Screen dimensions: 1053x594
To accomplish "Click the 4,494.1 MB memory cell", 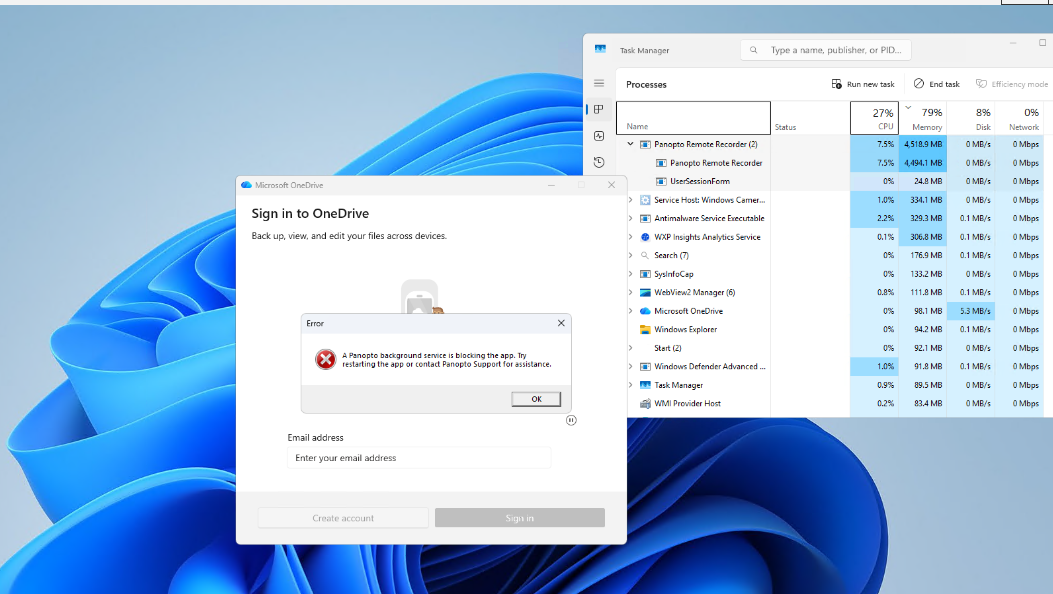I will tap(923, 162).
